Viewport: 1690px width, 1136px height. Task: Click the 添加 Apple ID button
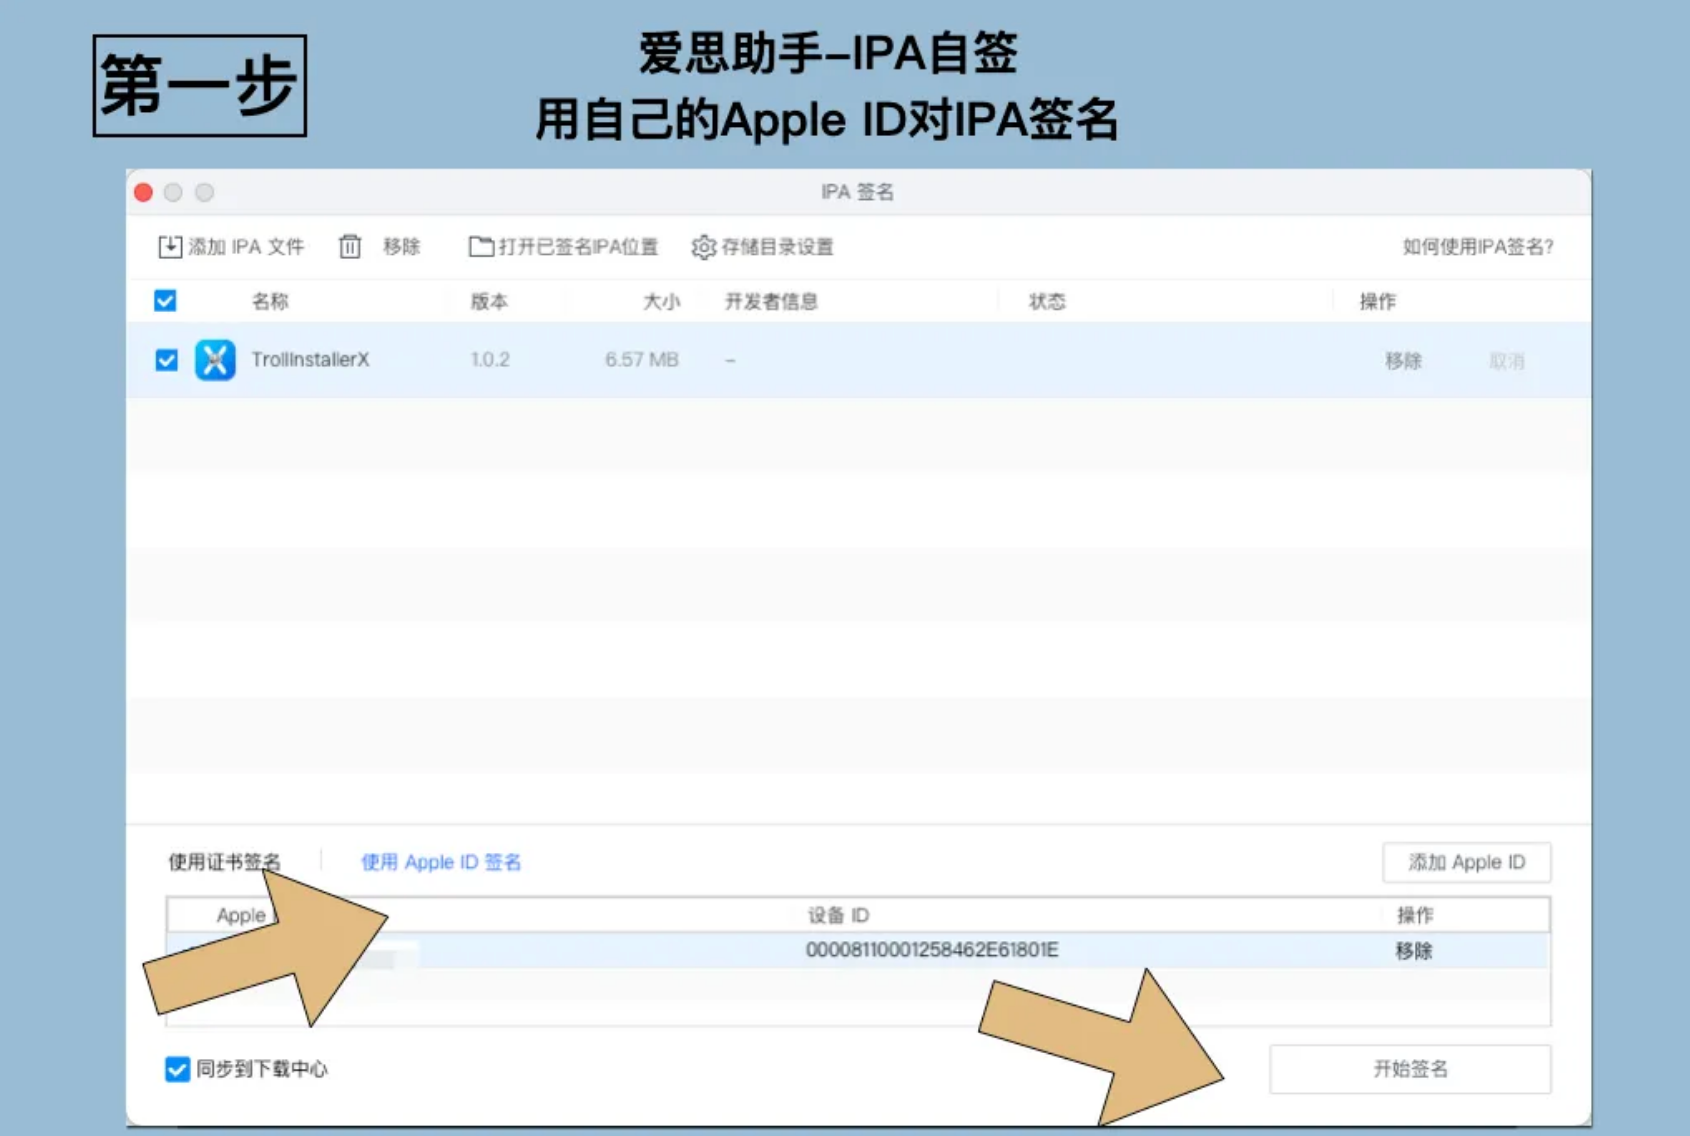coord(1466,862)
